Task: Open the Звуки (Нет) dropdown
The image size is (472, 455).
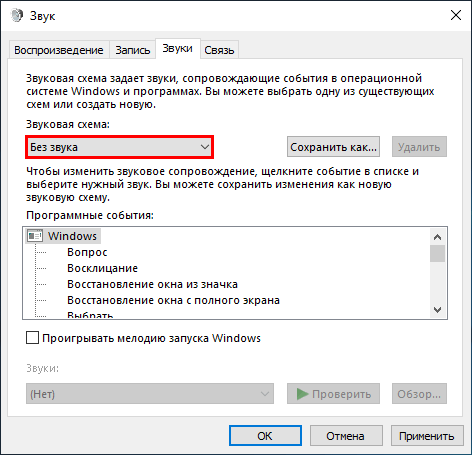Action: coord(150,394)
